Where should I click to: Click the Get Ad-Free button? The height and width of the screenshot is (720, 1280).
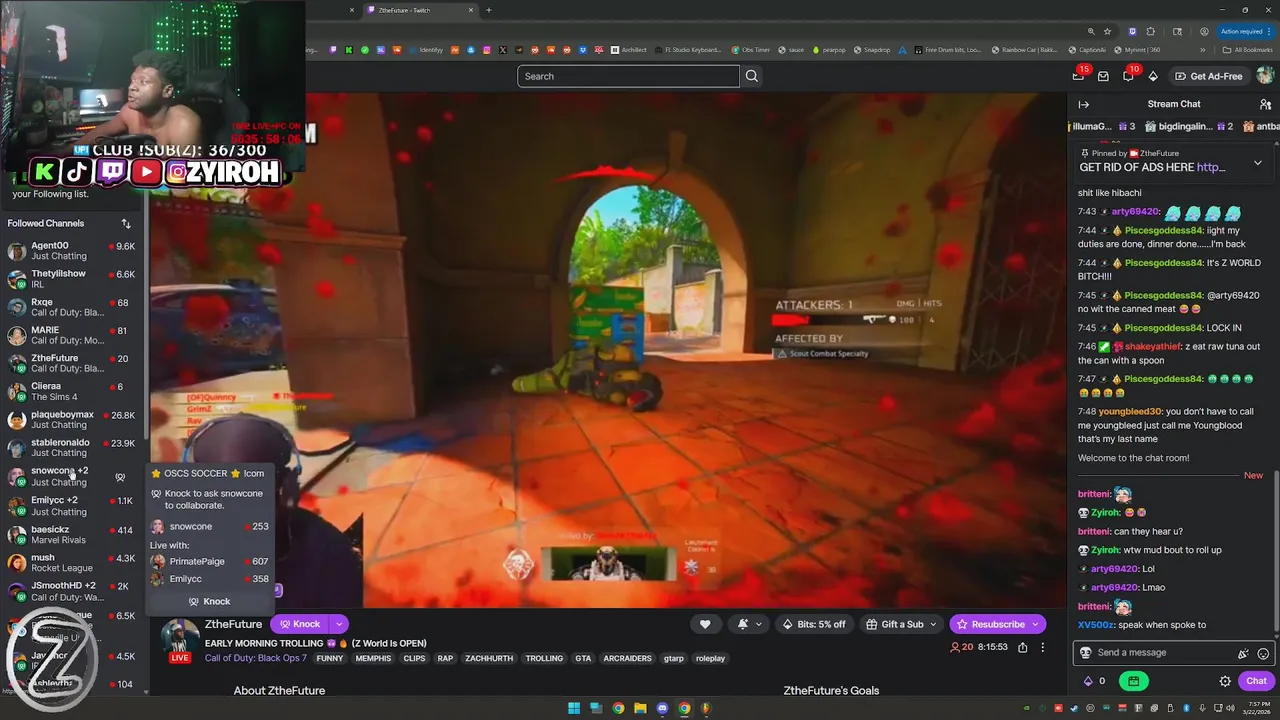[x=1208, y=76]
